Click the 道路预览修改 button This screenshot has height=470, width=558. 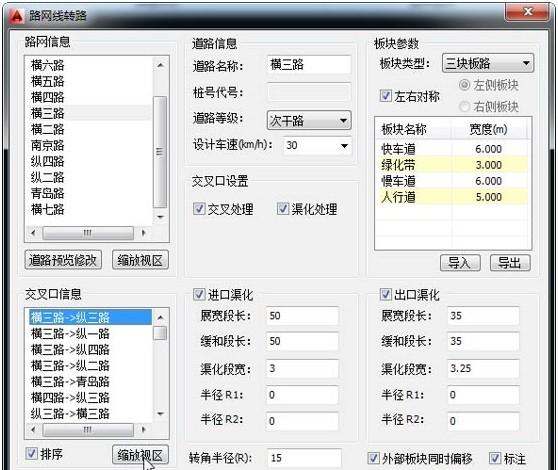[63, 260]
